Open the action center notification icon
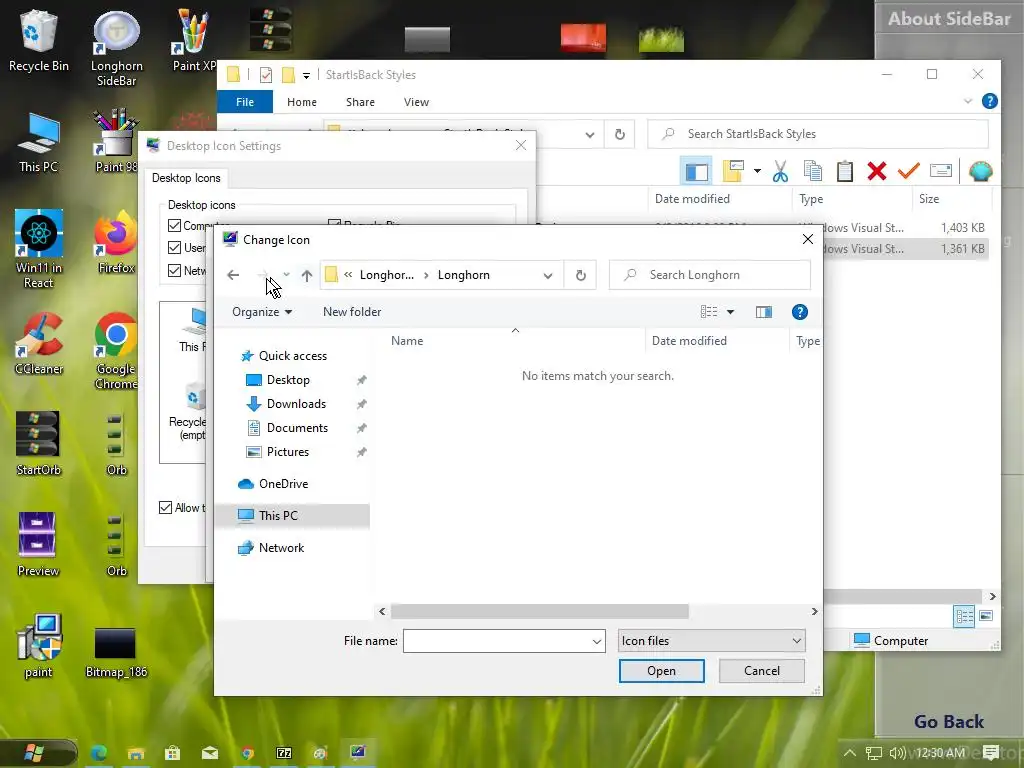 coord(991,753)
